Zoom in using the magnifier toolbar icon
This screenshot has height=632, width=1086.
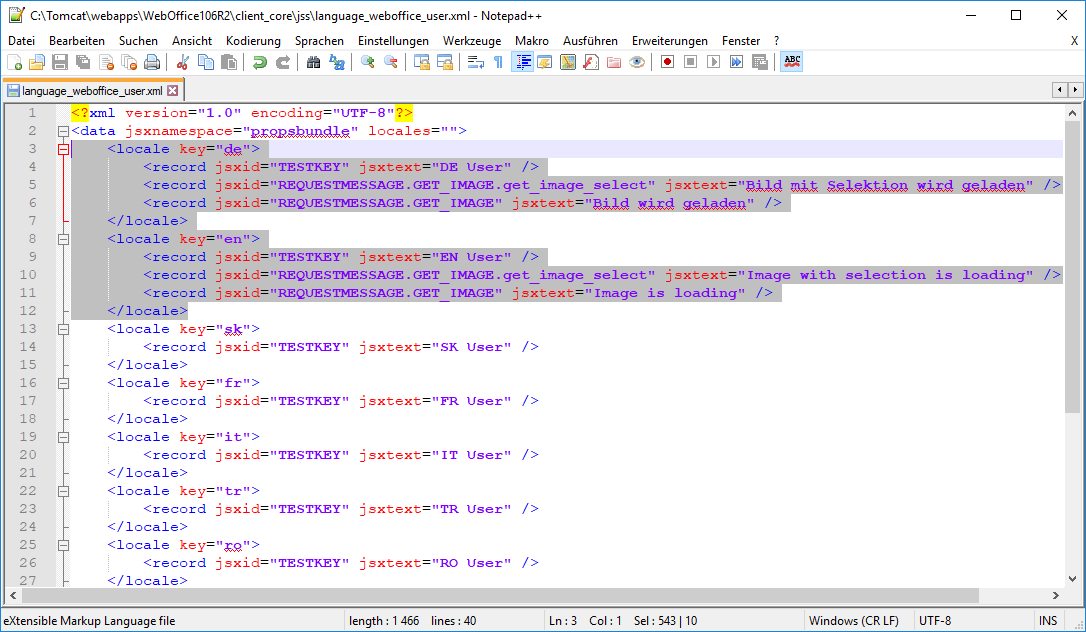click(x=368, y=61)
